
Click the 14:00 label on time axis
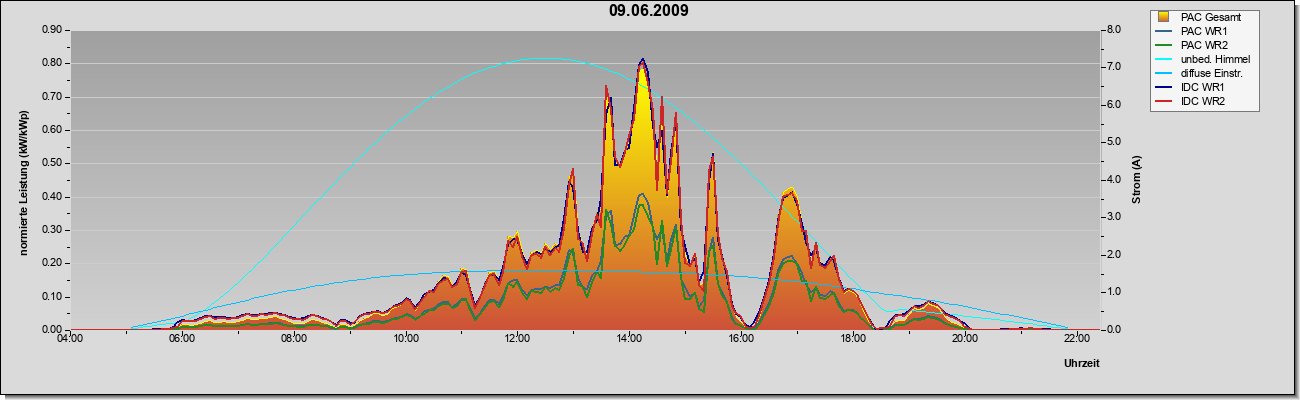click(629, 340)
